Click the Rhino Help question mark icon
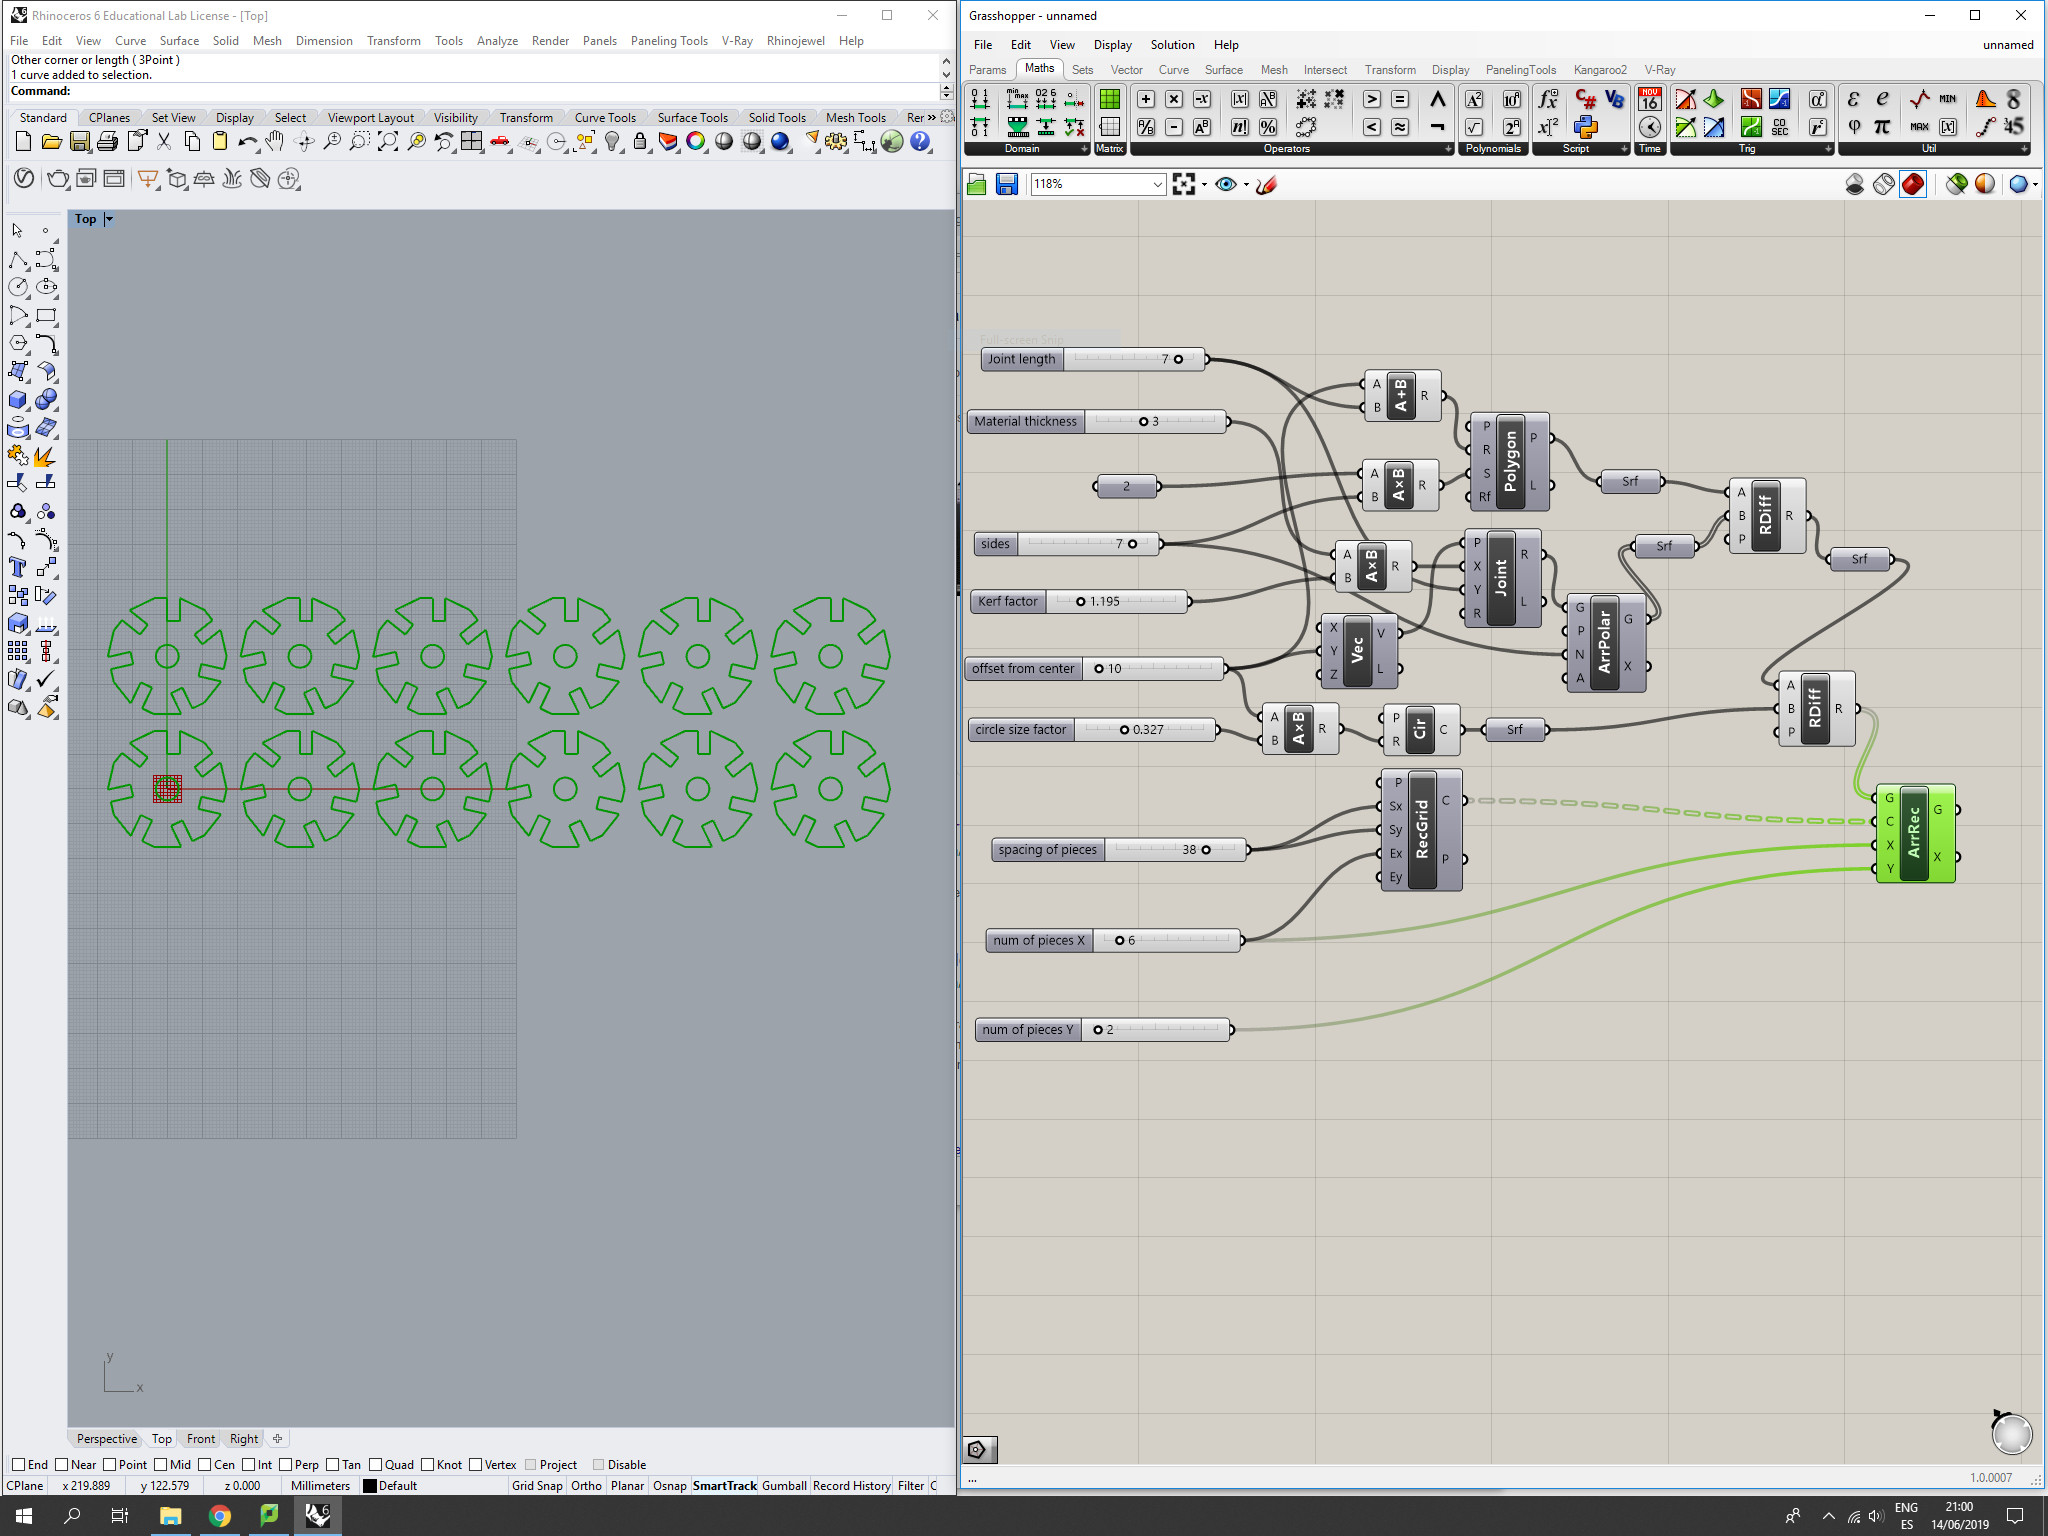The image size is (2048, 1536). coord(920,142)
